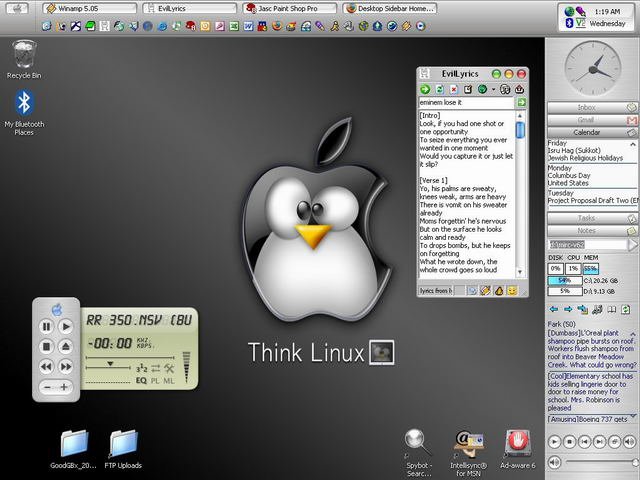Toggle Winamp's EQ window
Screen dimensions: 640x480
tap(141, 380)
